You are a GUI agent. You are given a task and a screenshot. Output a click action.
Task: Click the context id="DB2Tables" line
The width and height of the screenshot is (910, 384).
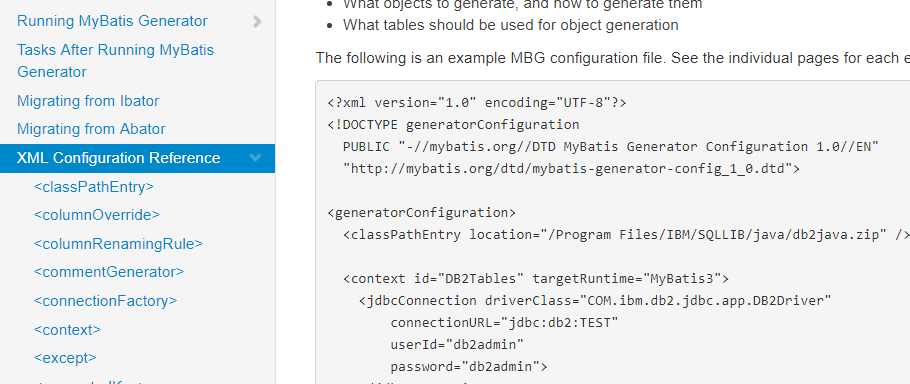click(536, 279)
